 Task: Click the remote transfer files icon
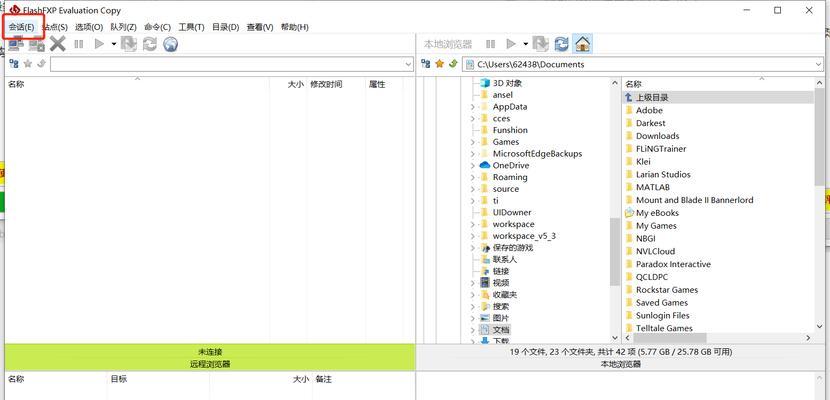click(x=129, y=44)
